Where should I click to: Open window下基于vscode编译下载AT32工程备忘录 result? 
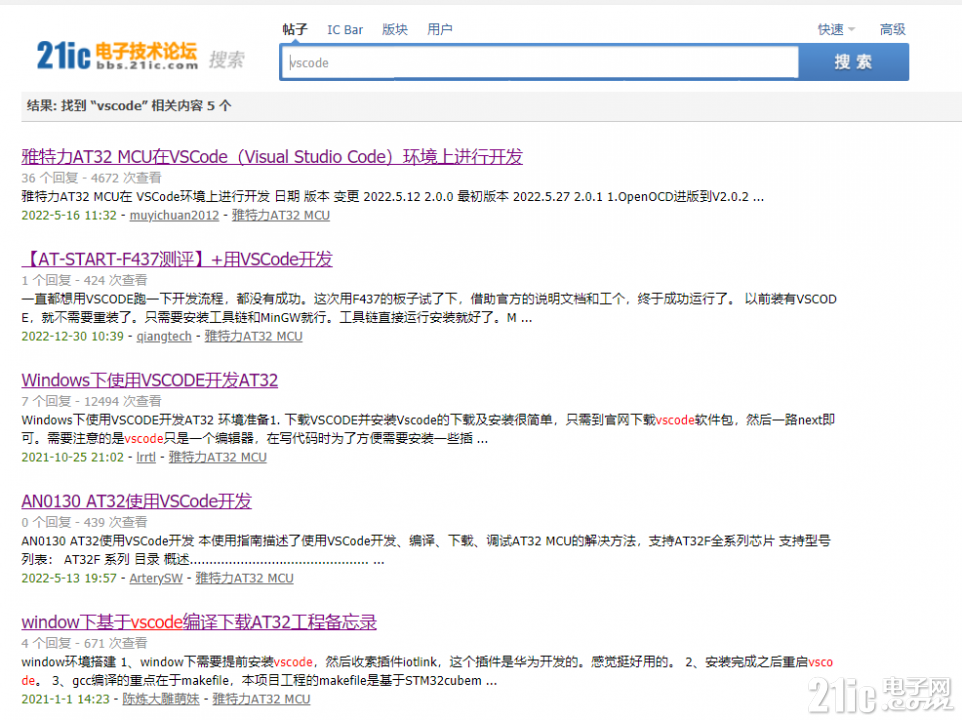coord(199,622)
